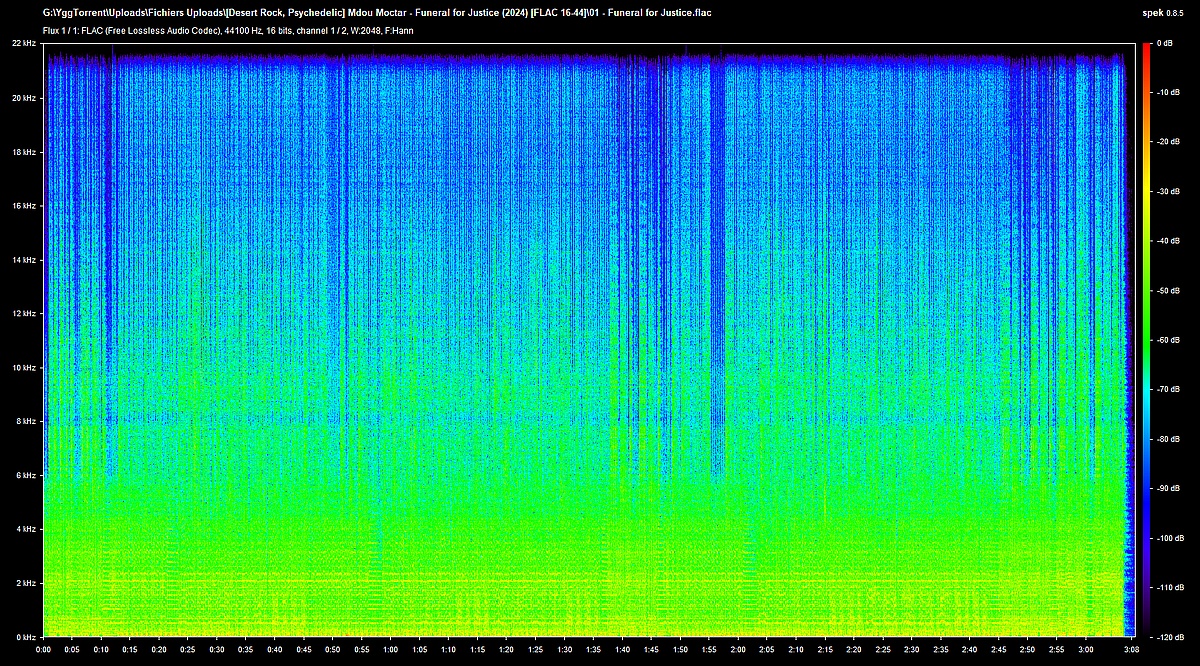Click the 2:00 time axis label
The height and width of the screenshot is (666, 1200).
(x=738, y=649)
